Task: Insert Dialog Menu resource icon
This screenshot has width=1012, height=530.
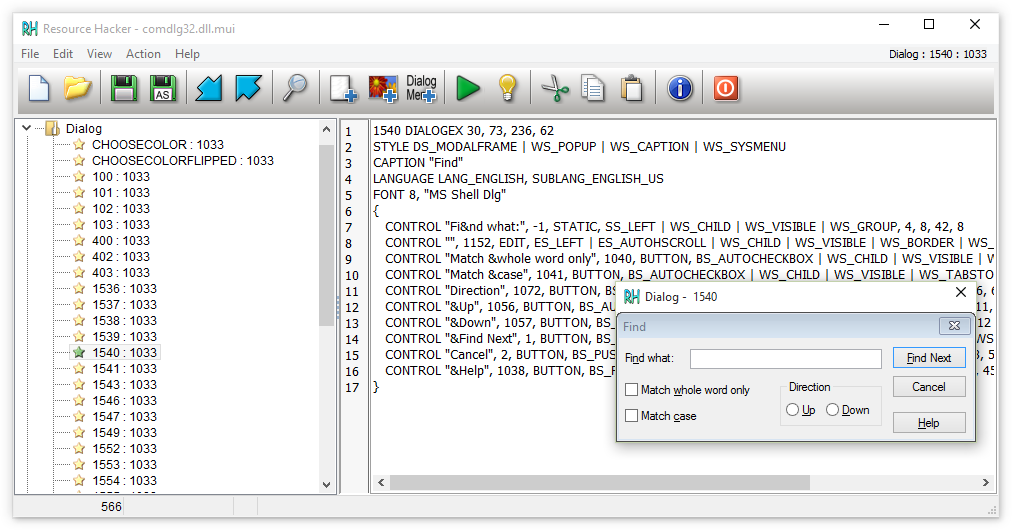Action: coord(421,88)
